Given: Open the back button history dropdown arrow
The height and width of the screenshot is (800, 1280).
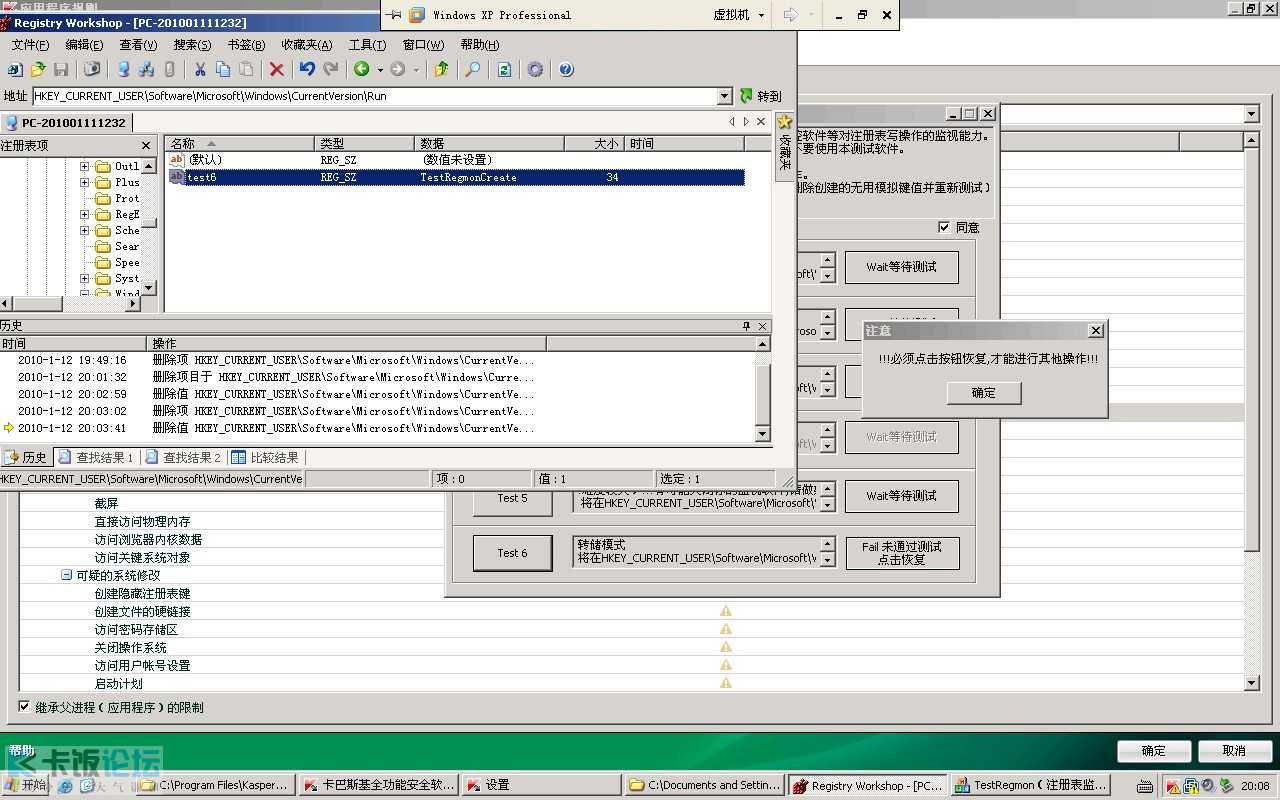Looking at the screenshot, I should click(x=379, y=70).
